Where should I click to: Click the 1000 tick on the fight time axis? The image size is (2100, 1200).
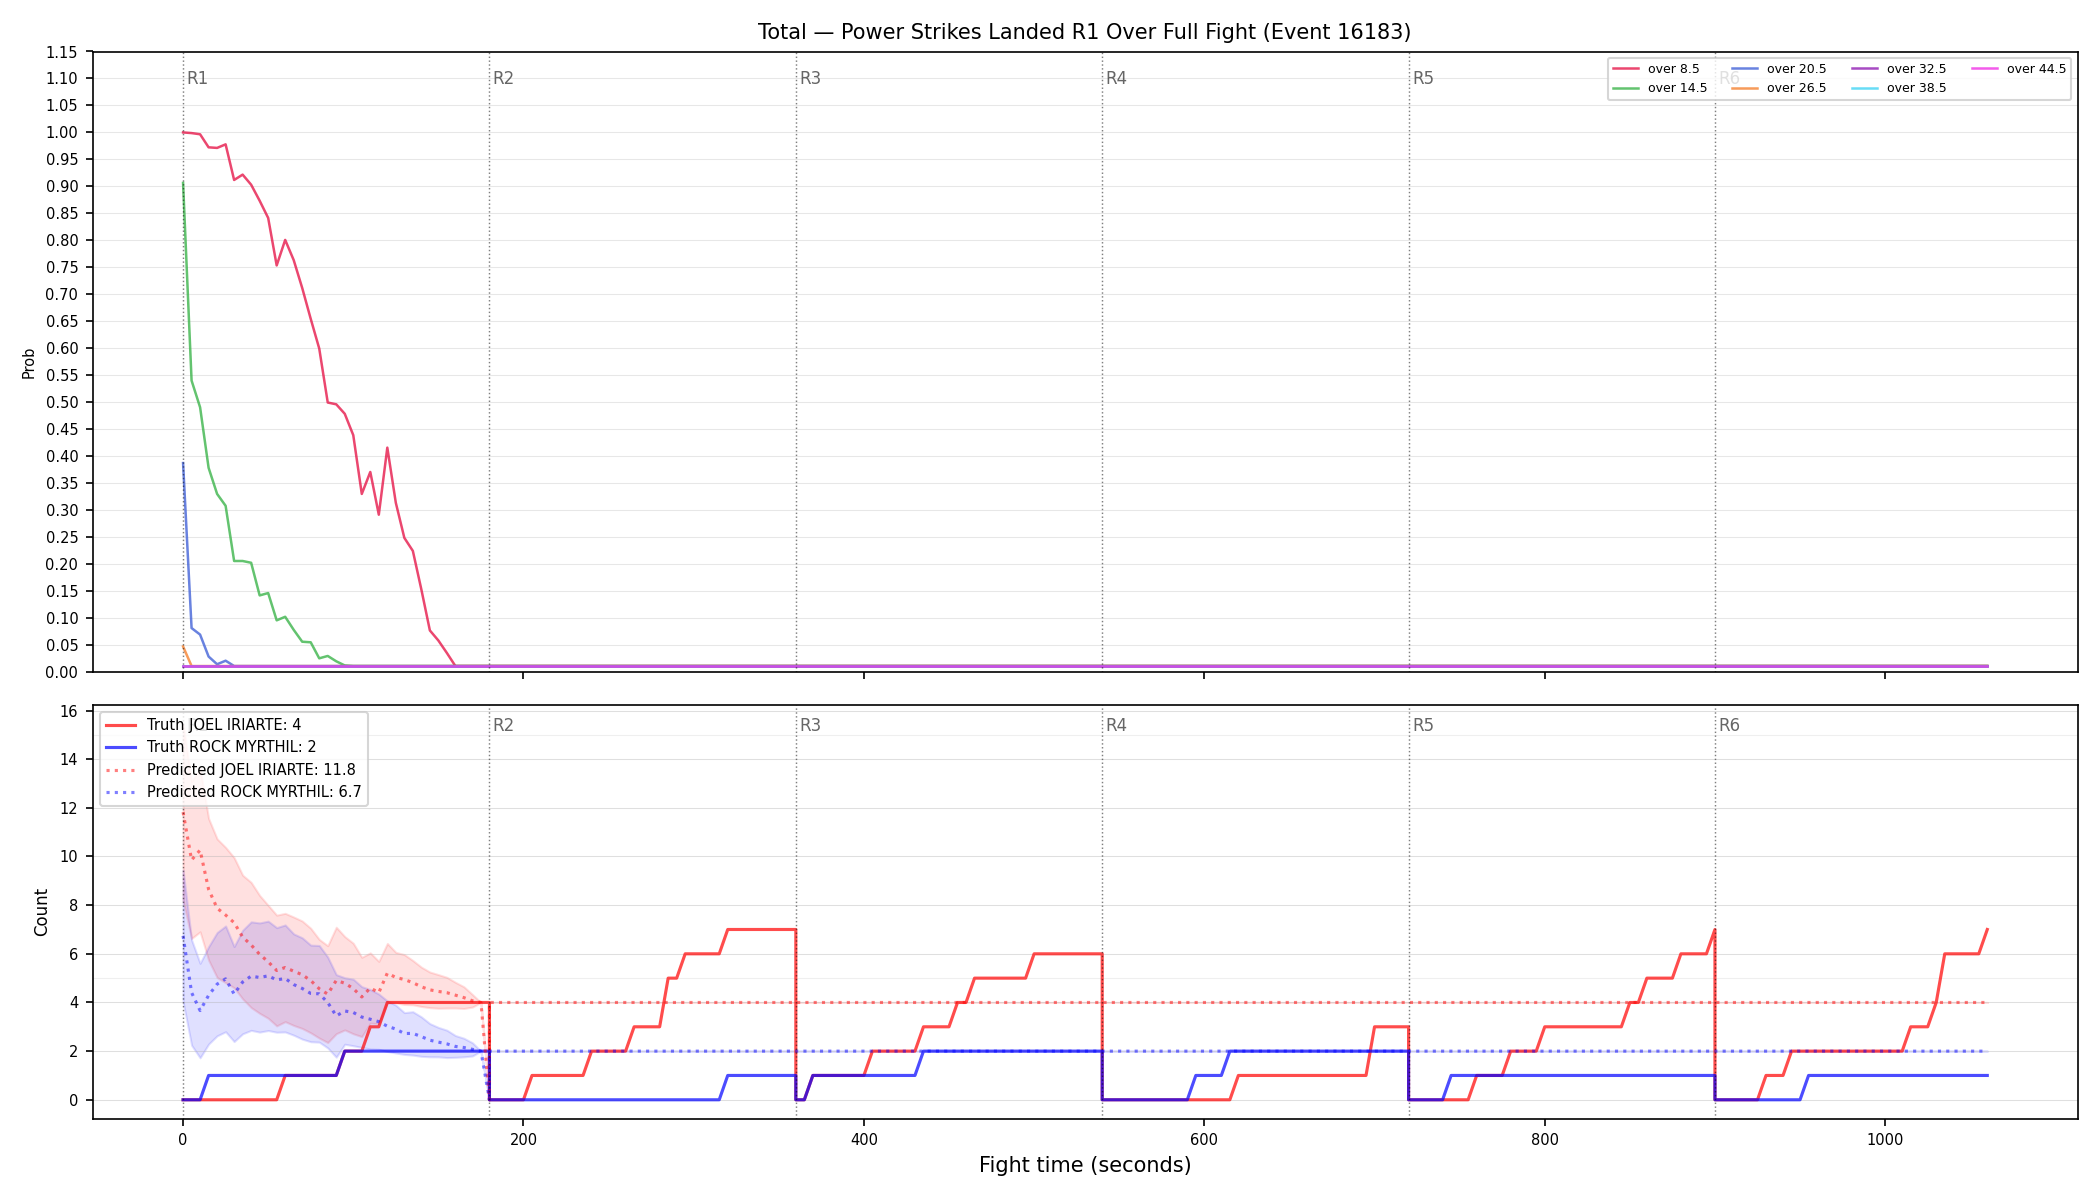1885,1139
